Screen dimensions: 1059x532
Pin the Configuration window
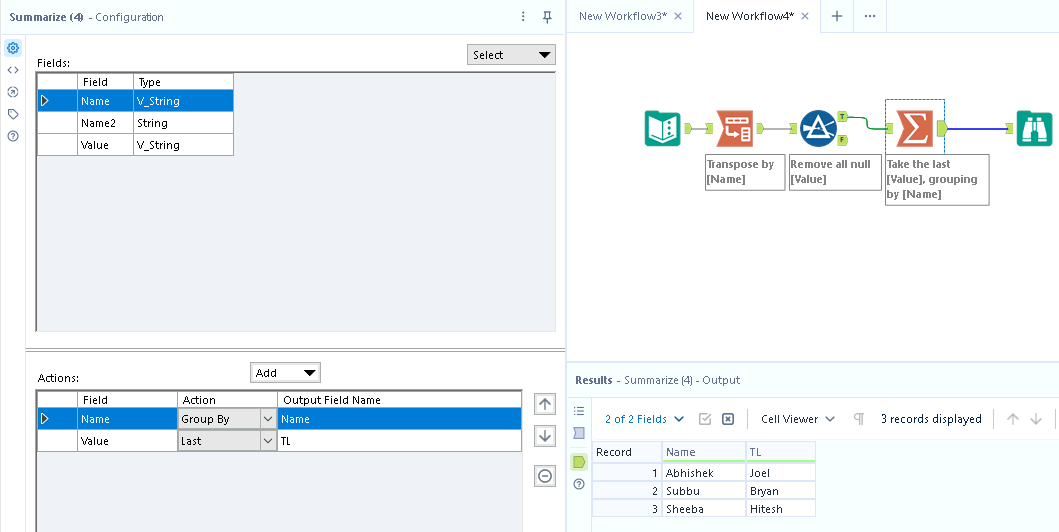click(547, 17)
